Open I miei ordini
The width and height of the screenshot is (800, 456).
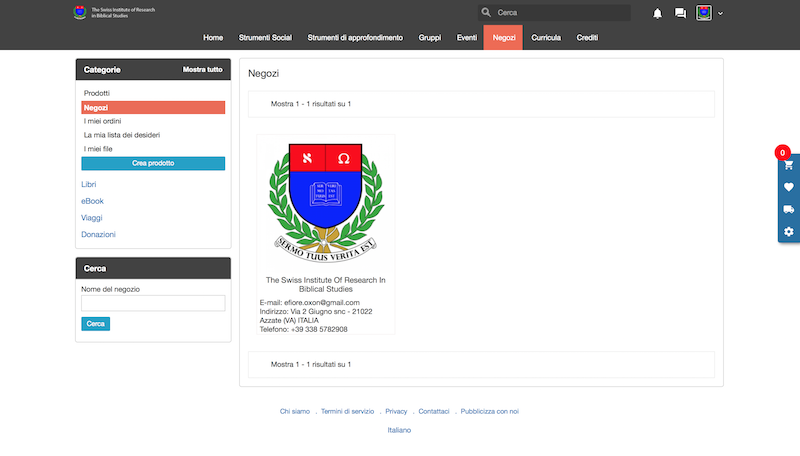103,121
